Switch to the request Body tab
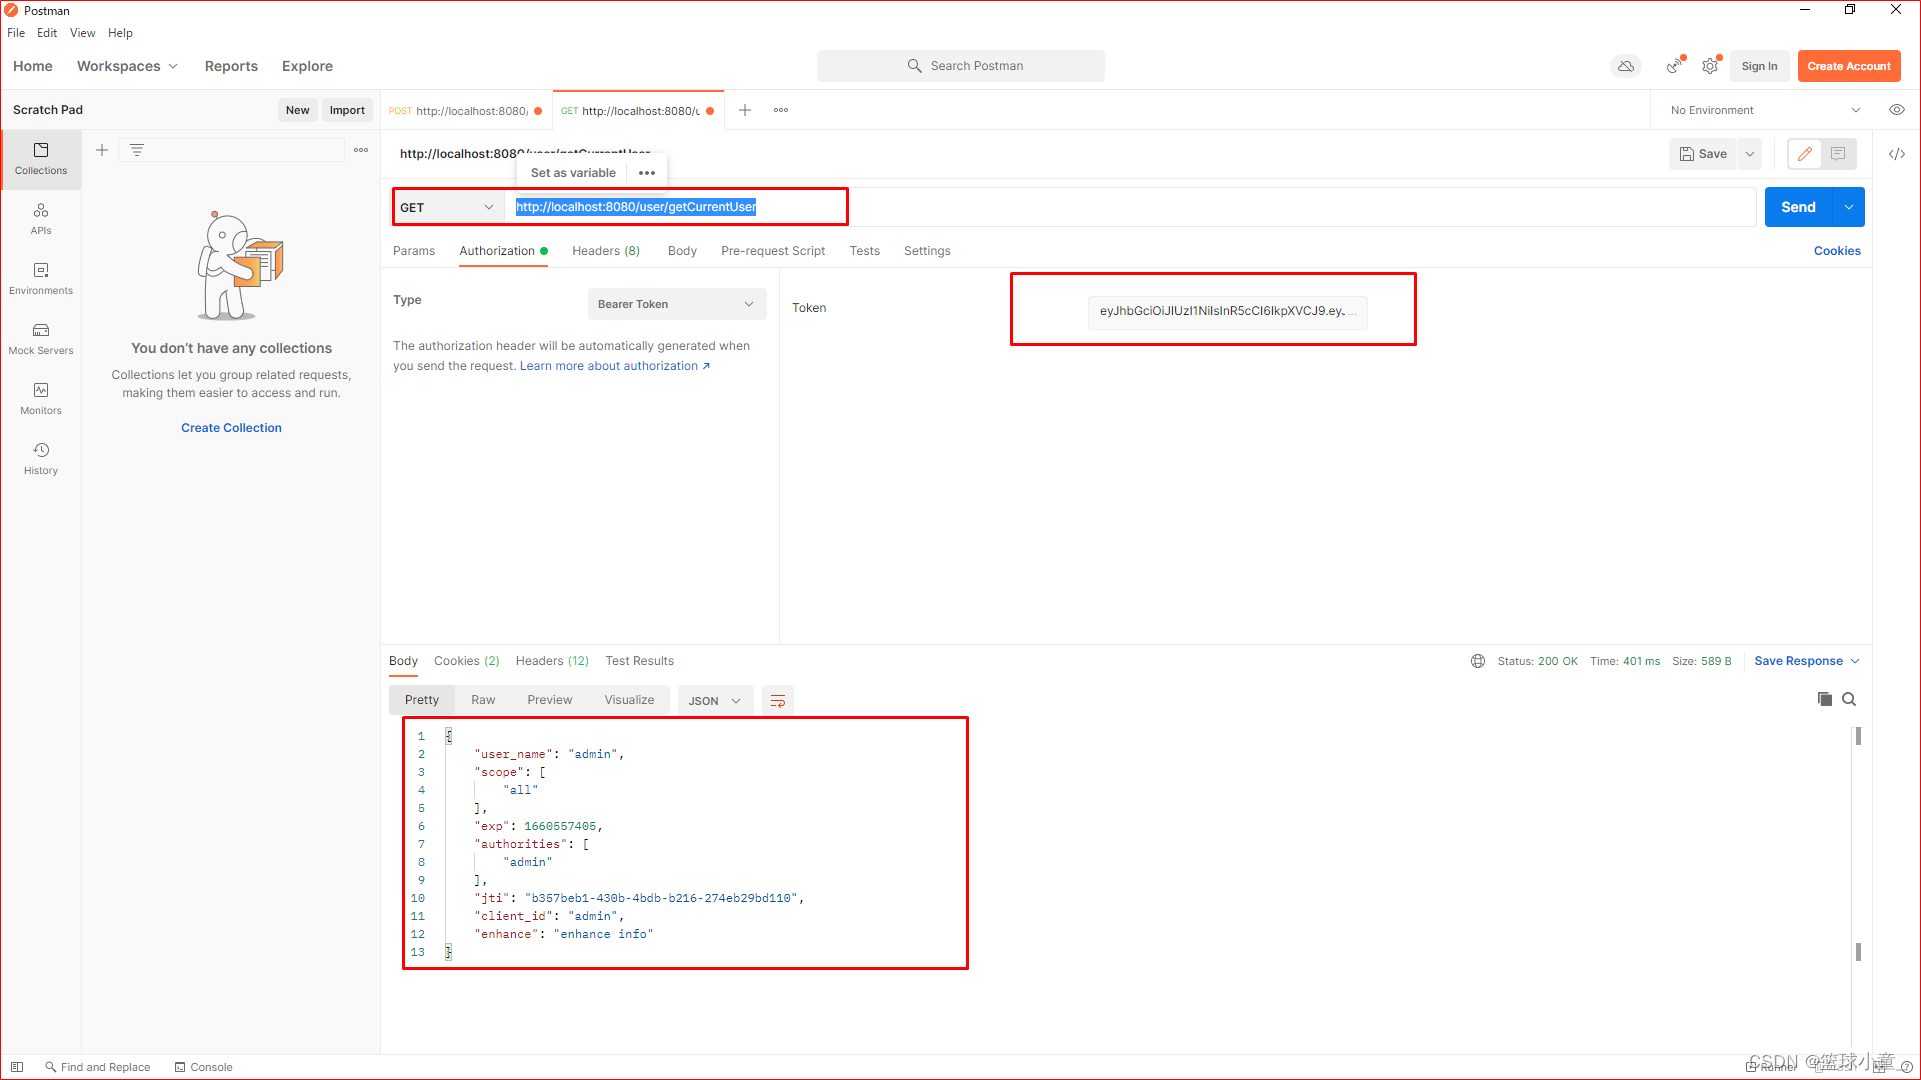1921x1080 pixels. point(682,251)
